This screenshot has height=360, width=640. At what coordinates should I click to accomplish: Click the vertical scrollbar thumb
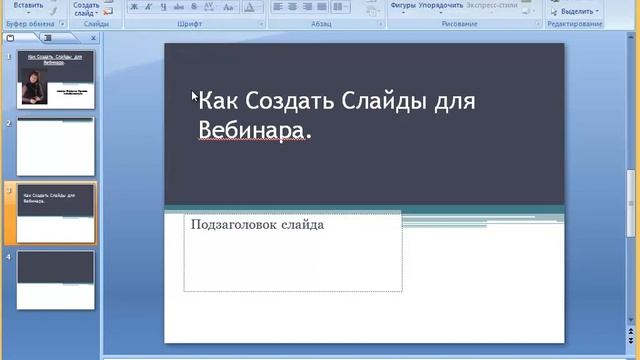631,203
